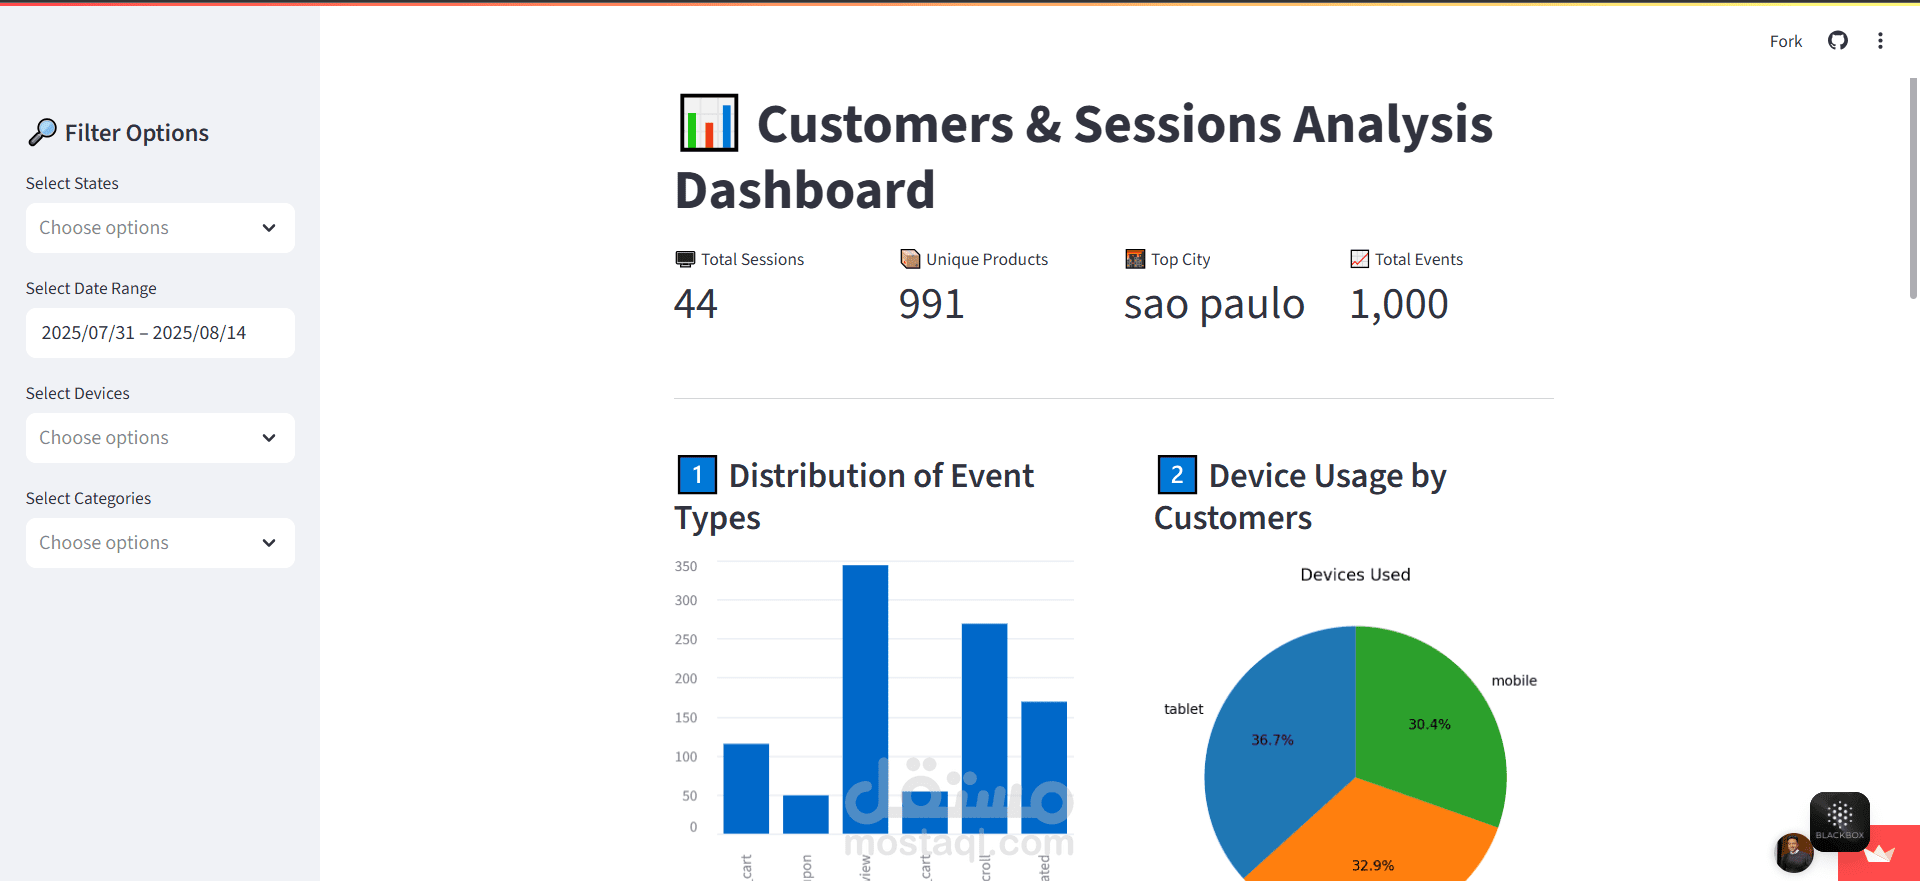Open the three-dot app menu
The width and height of the screenshot is (1920, 881).
pyautogui.click(x=1880, y=41)
